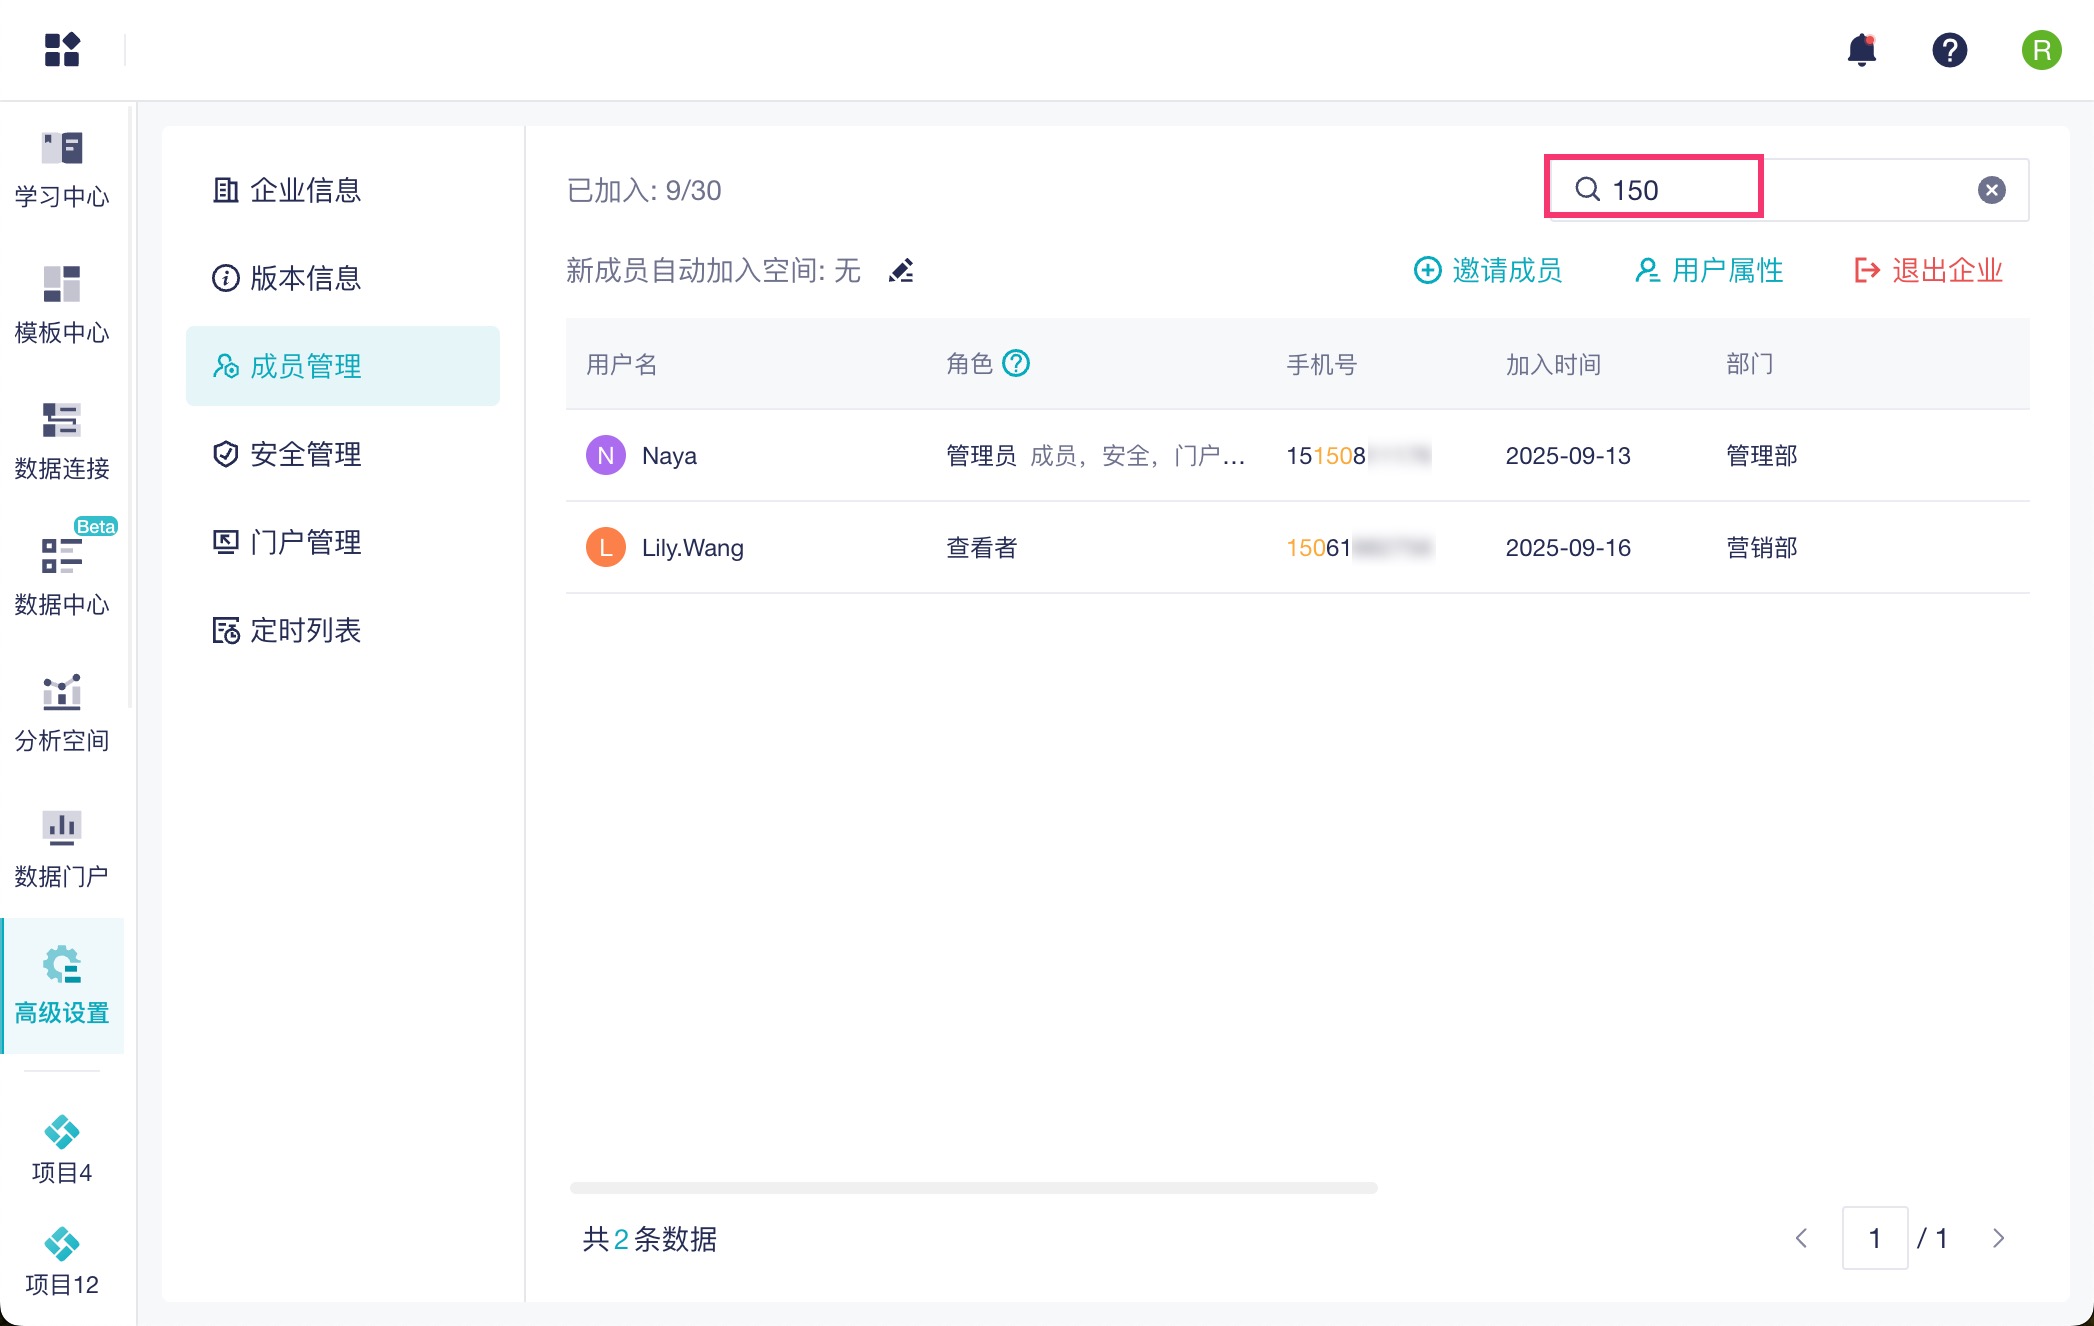Click the 加入时间 column header
Viewport: 2094px width, 1326px height.
[x=1554, y=364]
